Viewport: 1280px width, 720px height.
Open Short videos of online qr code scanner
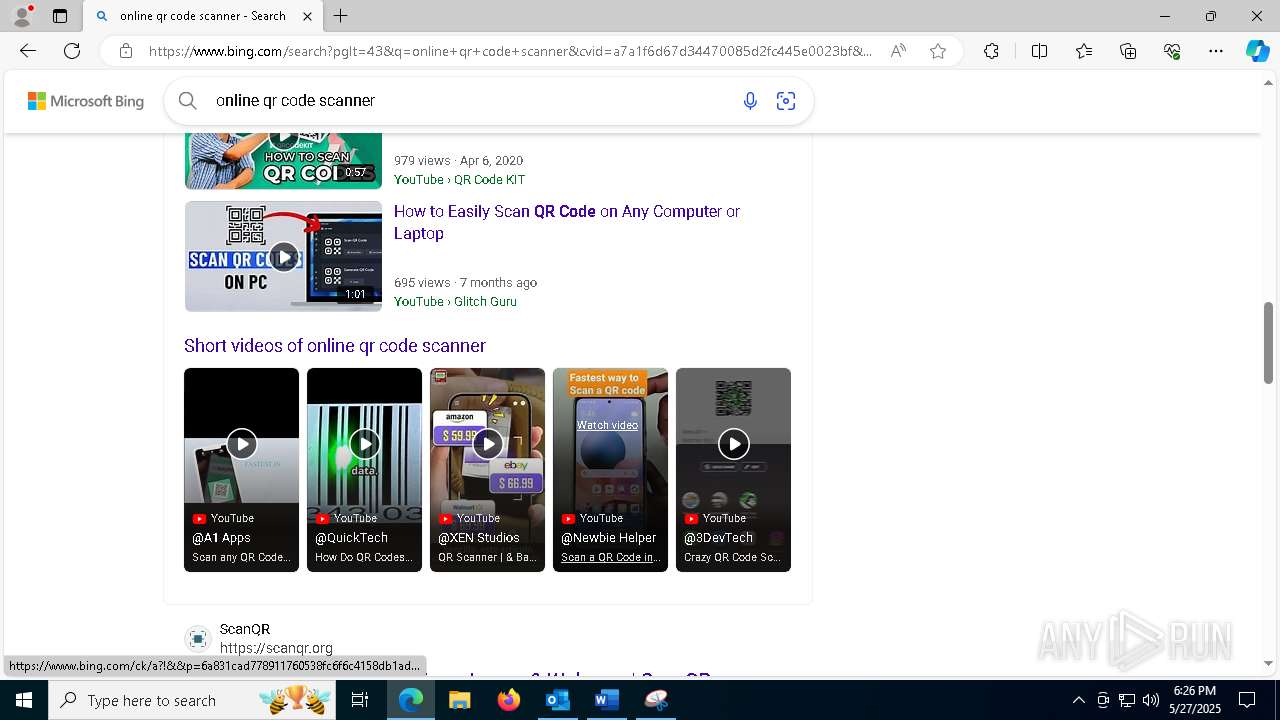tap(335, 346)
